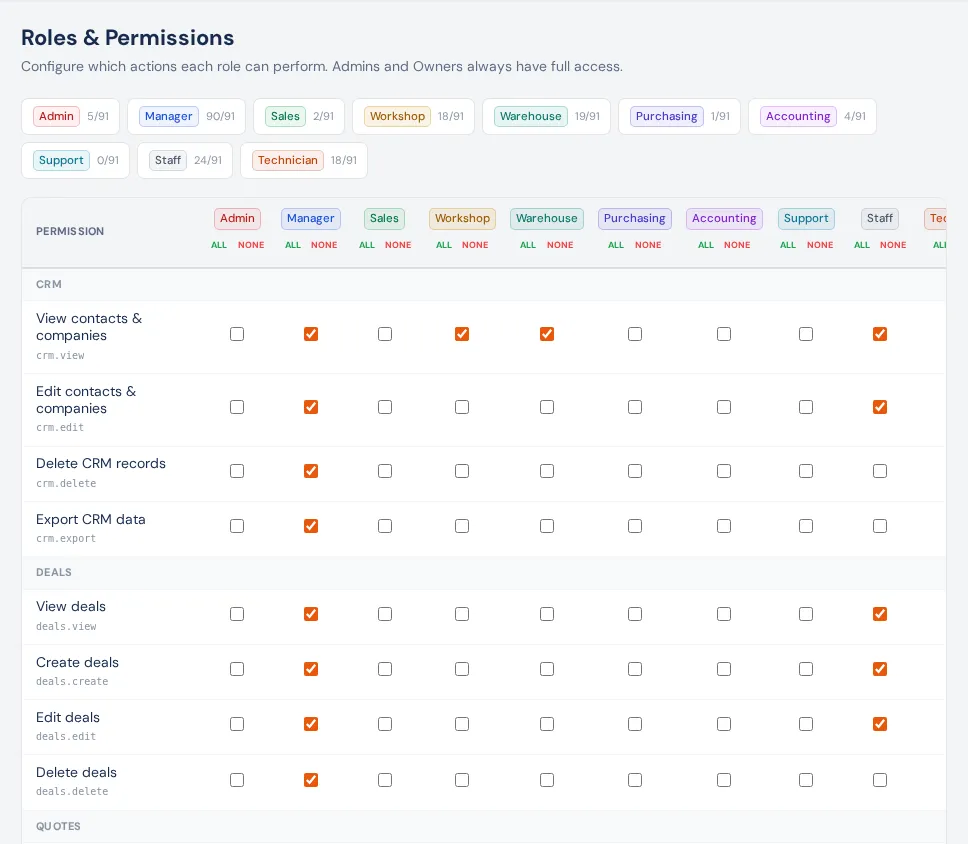Select the Support 0/91 role card
The height and width of the screenshot is (844, 968).
pyautogui.click(x=75, y=161)
